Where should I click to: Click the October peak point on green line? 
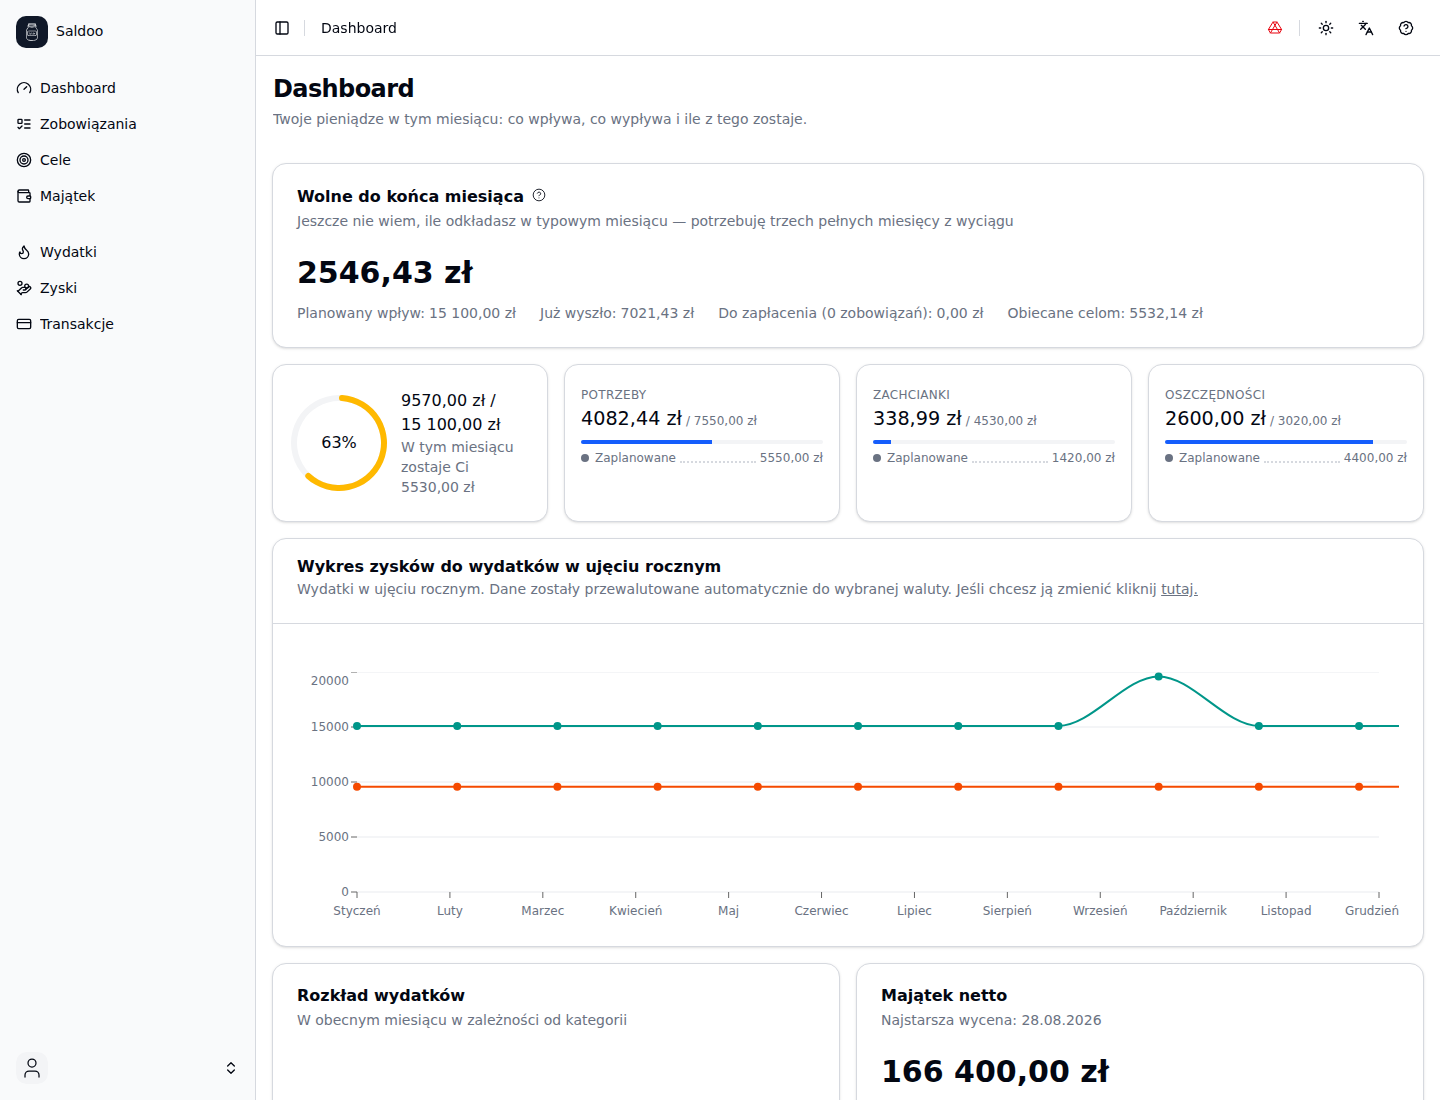click(x=1159, y=677)
